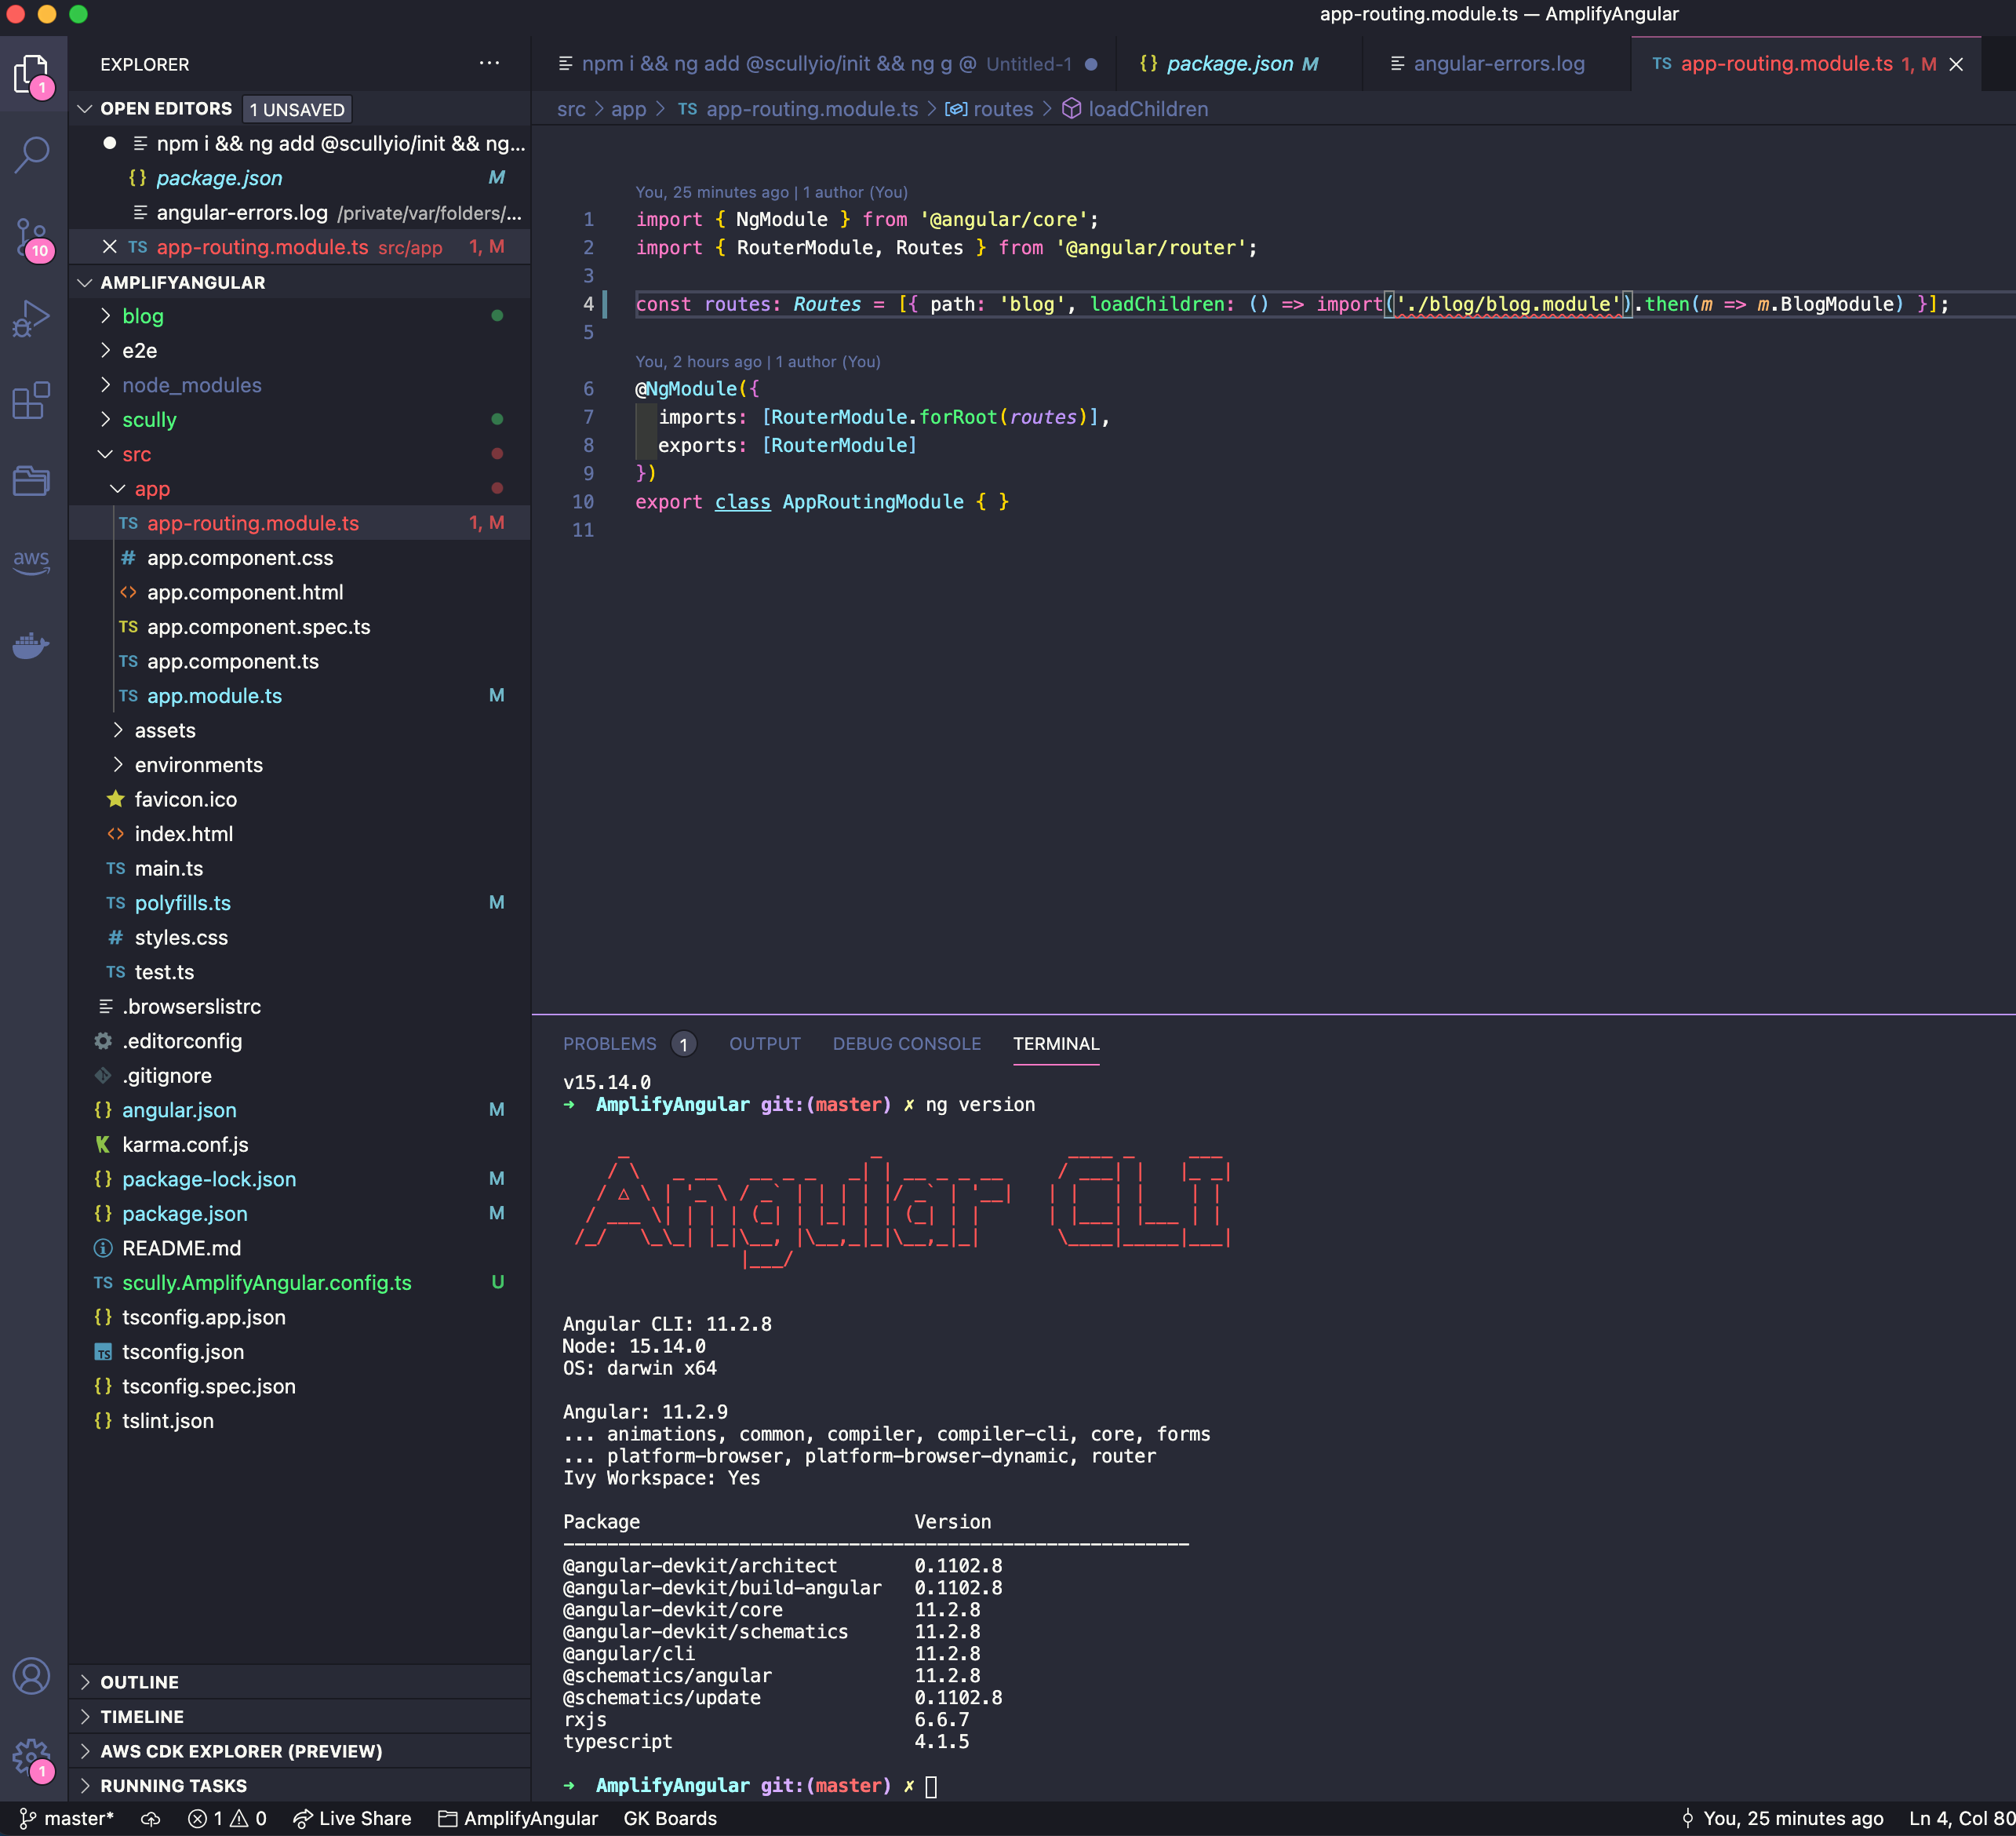Select app.module.ts in the explorer tree
The image size is (2016, 1836).
click(x=214, y=696)
